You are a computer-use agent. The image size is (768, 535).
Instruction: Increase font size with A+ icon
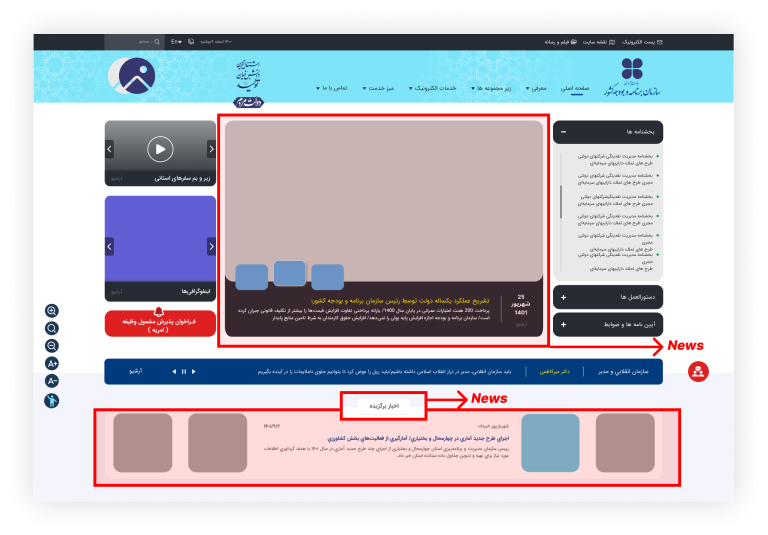pyautogui.click(x=52, y=364)
